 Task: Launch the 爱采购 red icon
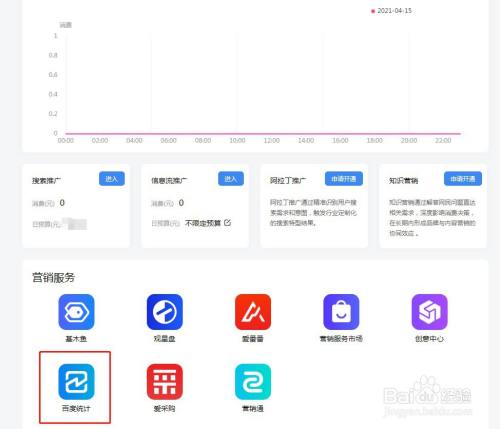[x=165, y=382]
